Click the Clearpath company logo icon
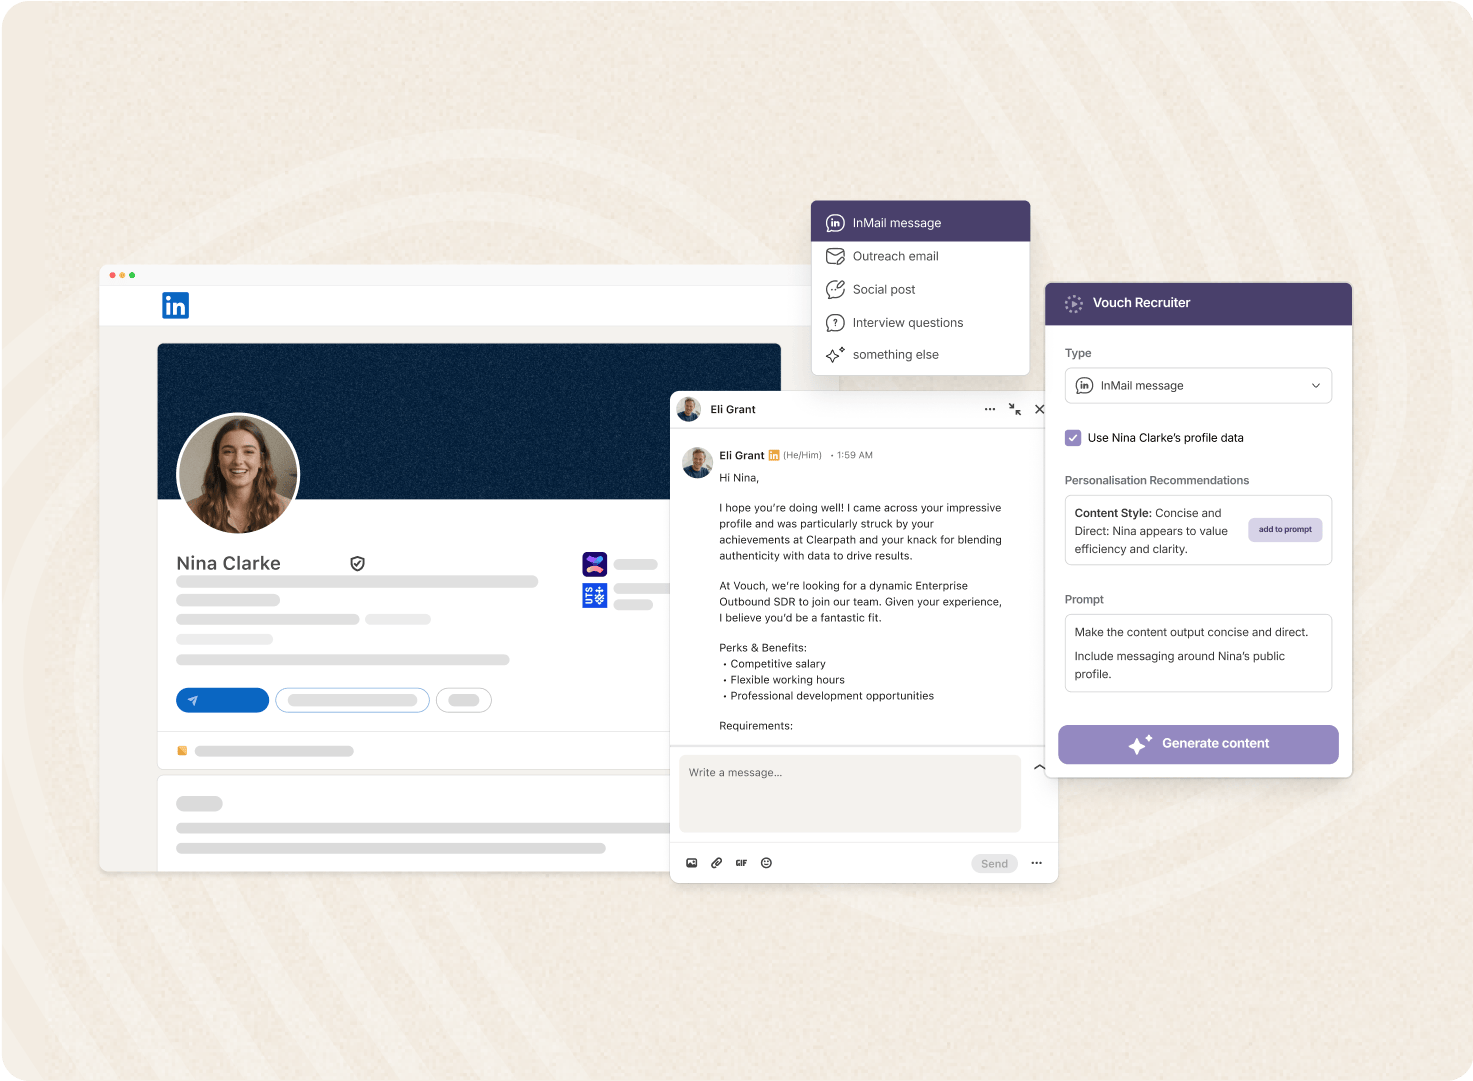This screenshot has width=1473, height=1081. point(595,564)
